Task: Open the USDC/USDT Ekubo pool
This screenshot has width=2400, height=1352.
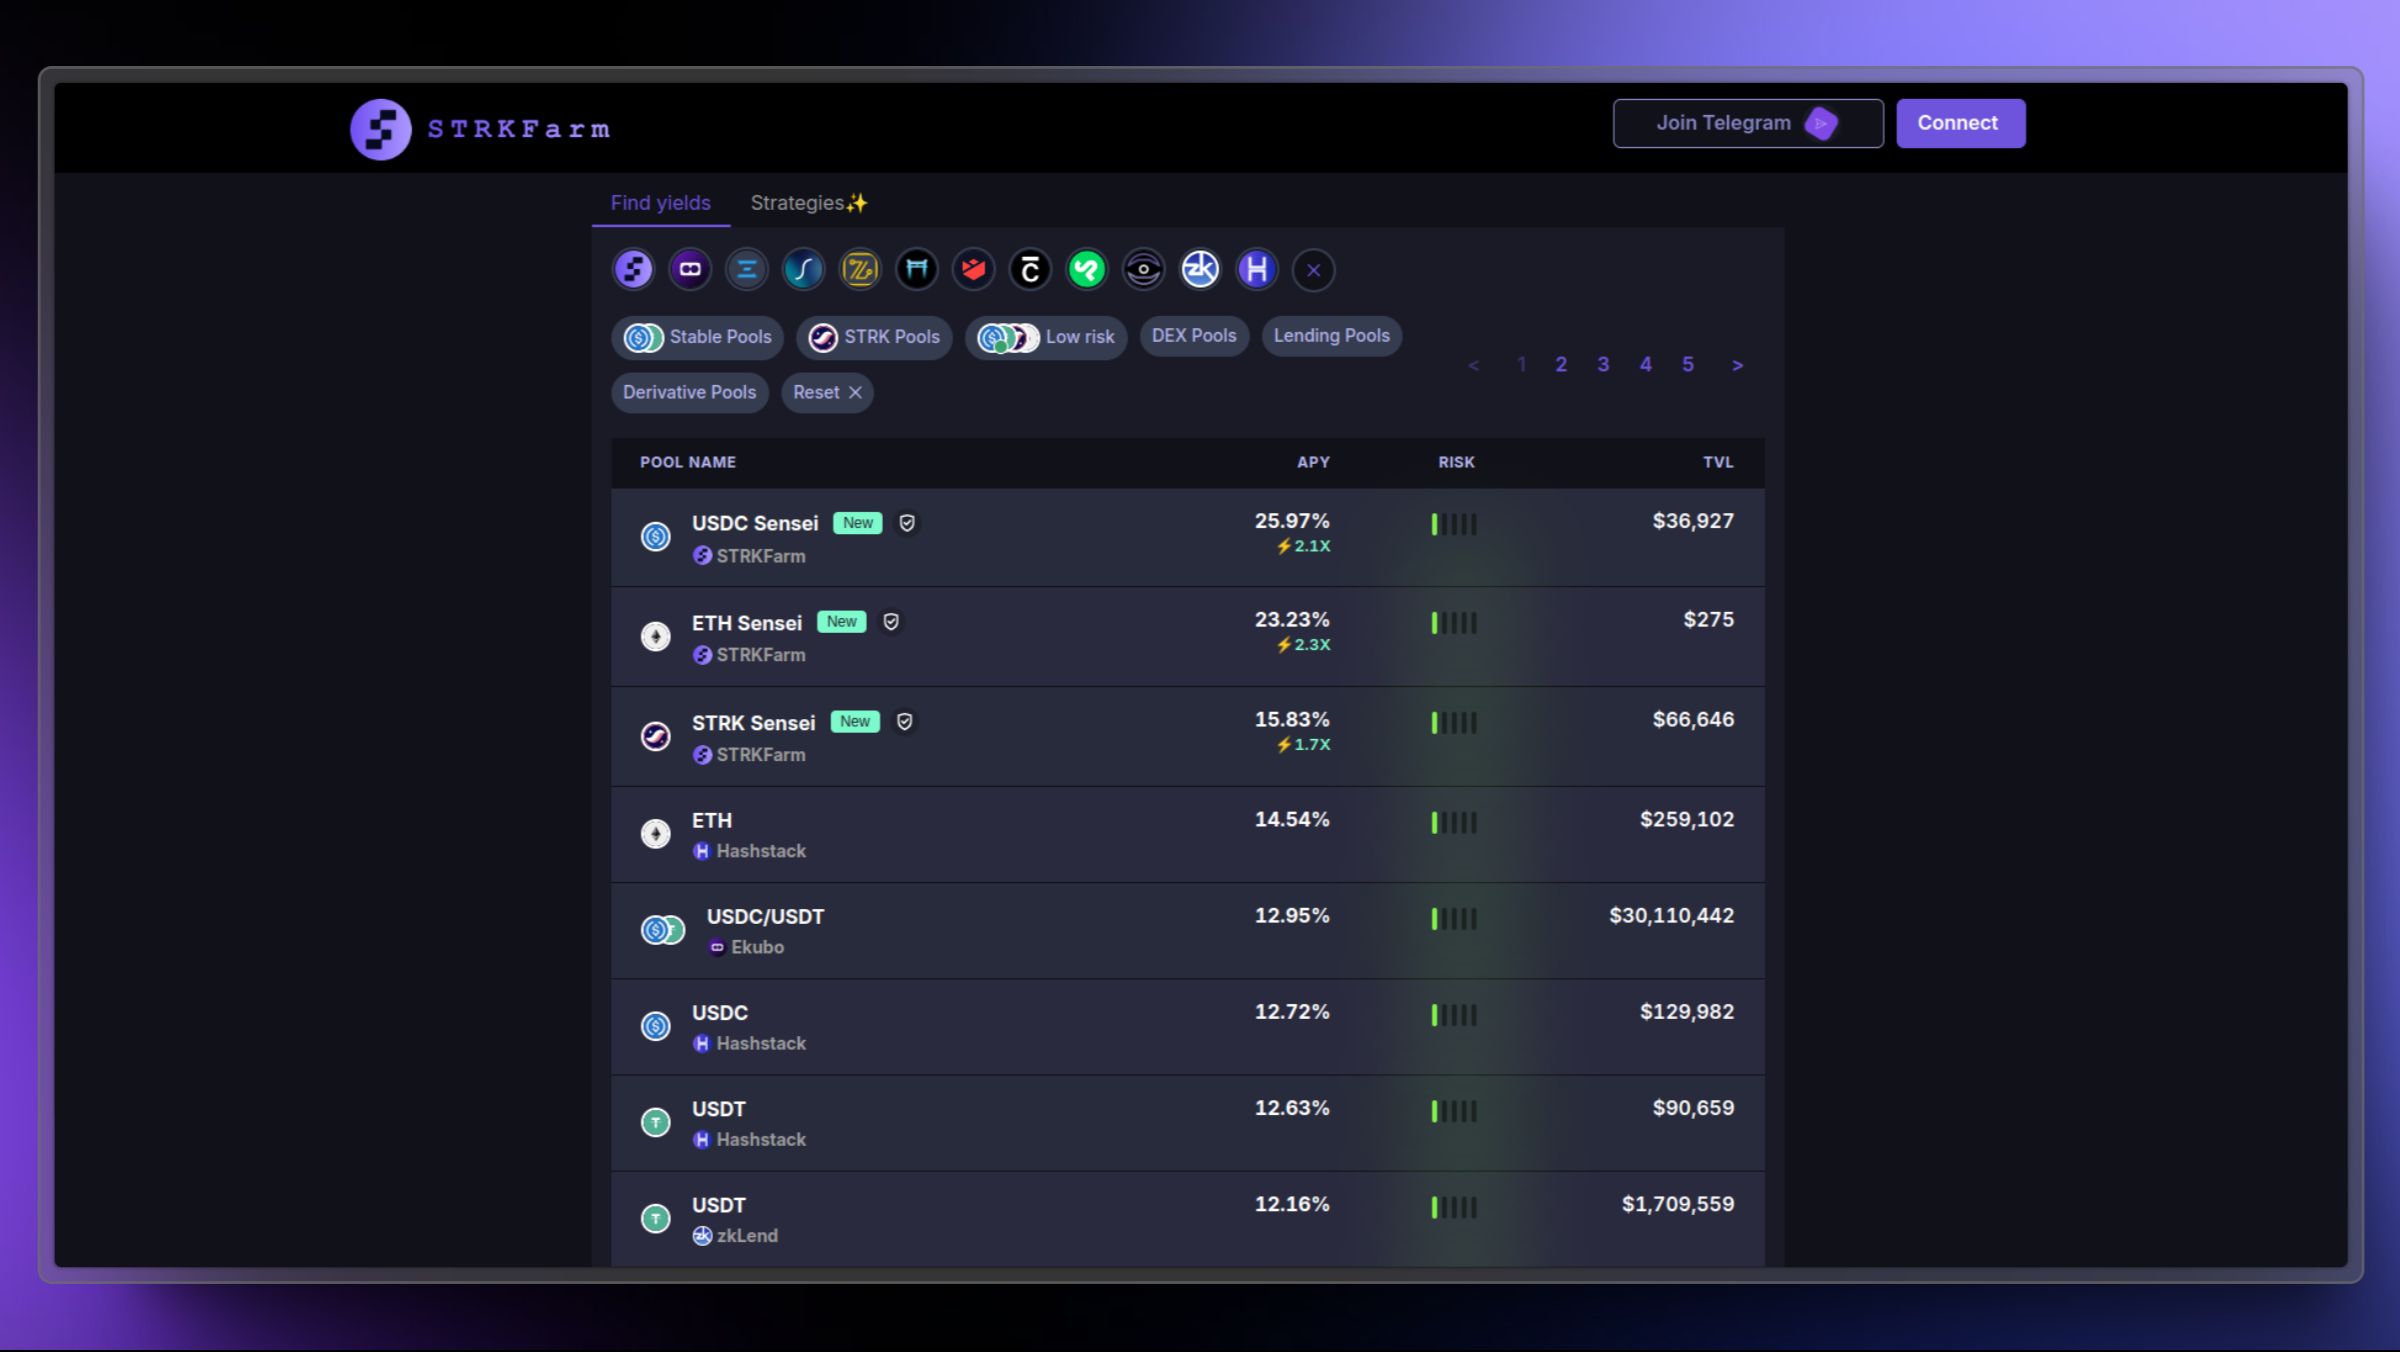Action: (1188, 930)
